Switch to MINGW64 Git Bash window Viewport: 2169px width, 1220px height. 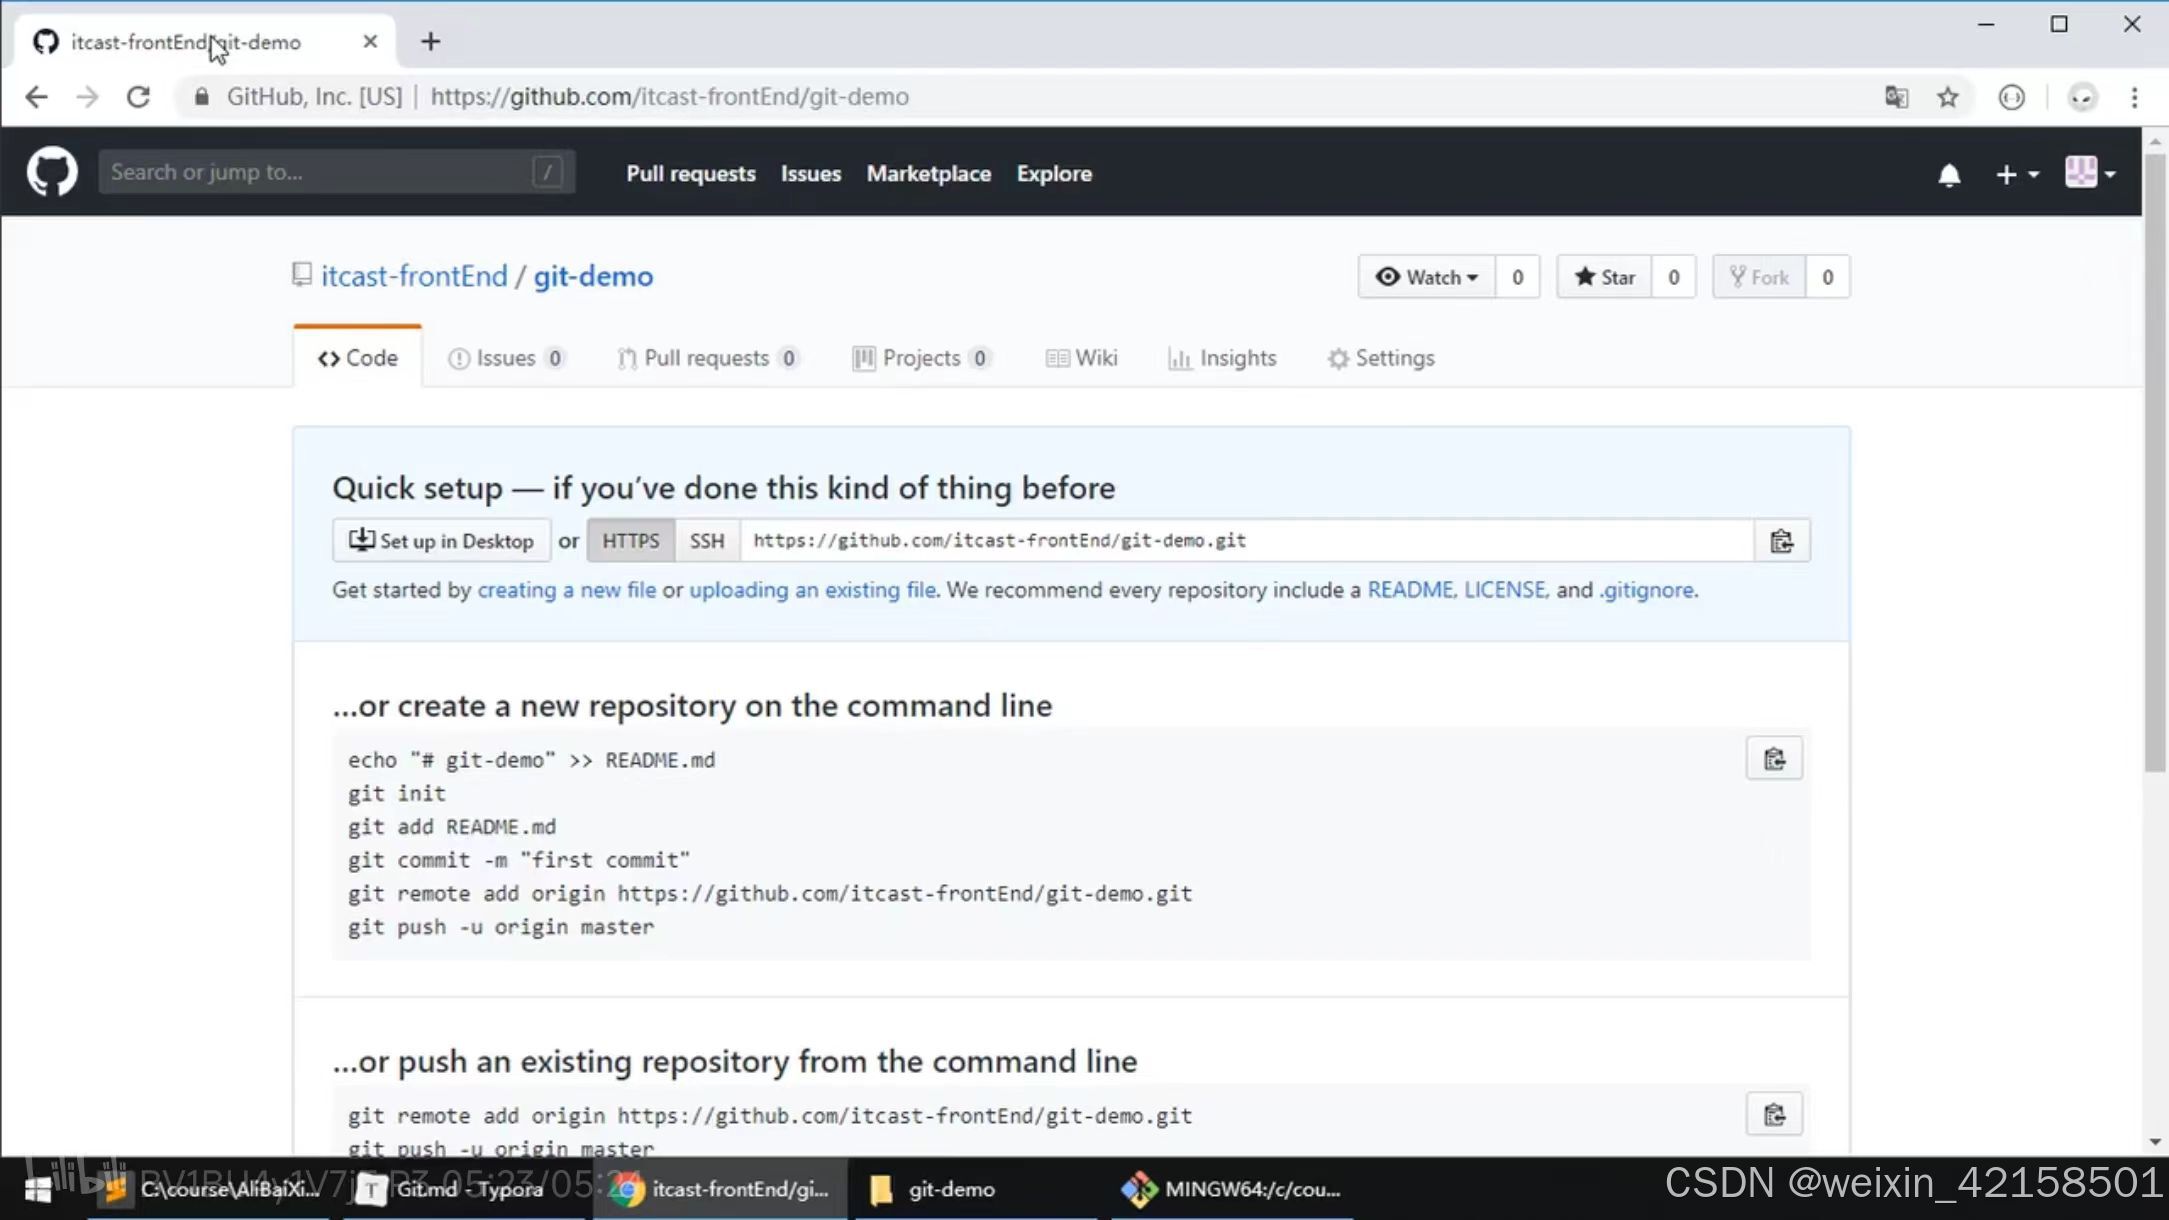point(1232,1189)
